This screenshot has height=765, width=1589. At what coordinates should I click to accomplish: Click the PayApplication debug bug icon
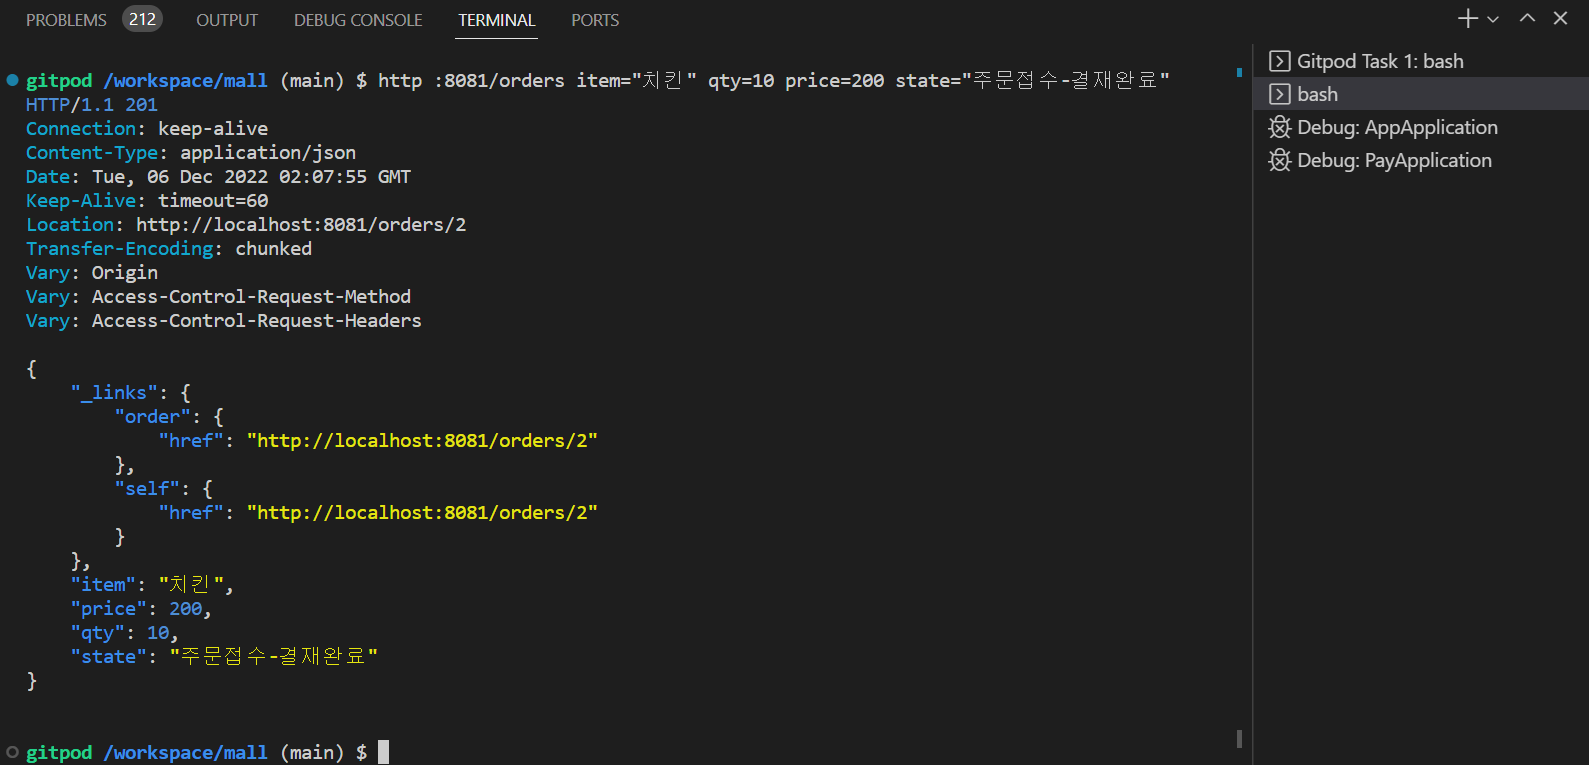coord(1279,160)
